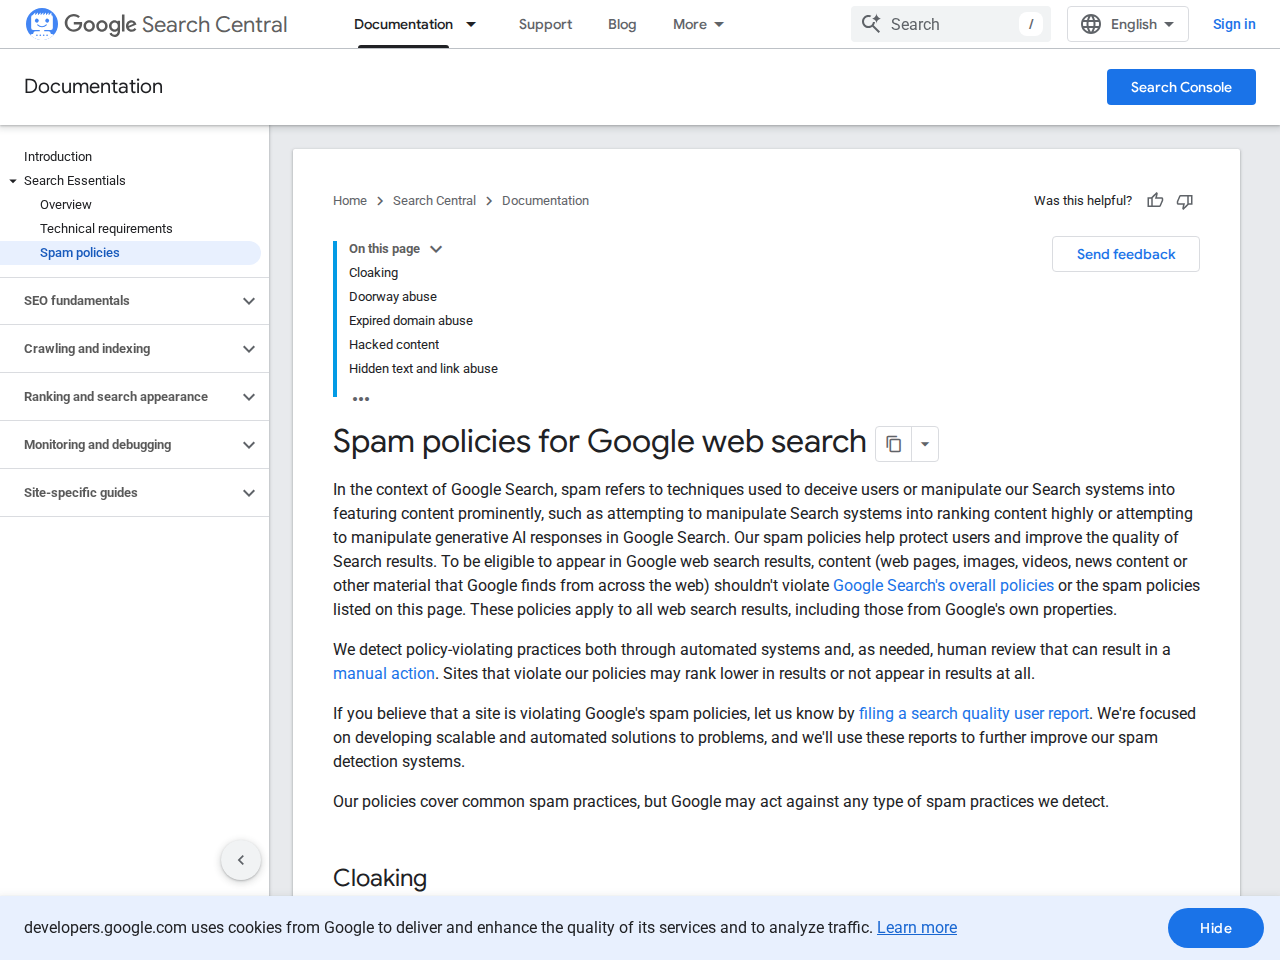Click the globe language icon
This screenshot has width=1280, height=960.
(1091, 24)
